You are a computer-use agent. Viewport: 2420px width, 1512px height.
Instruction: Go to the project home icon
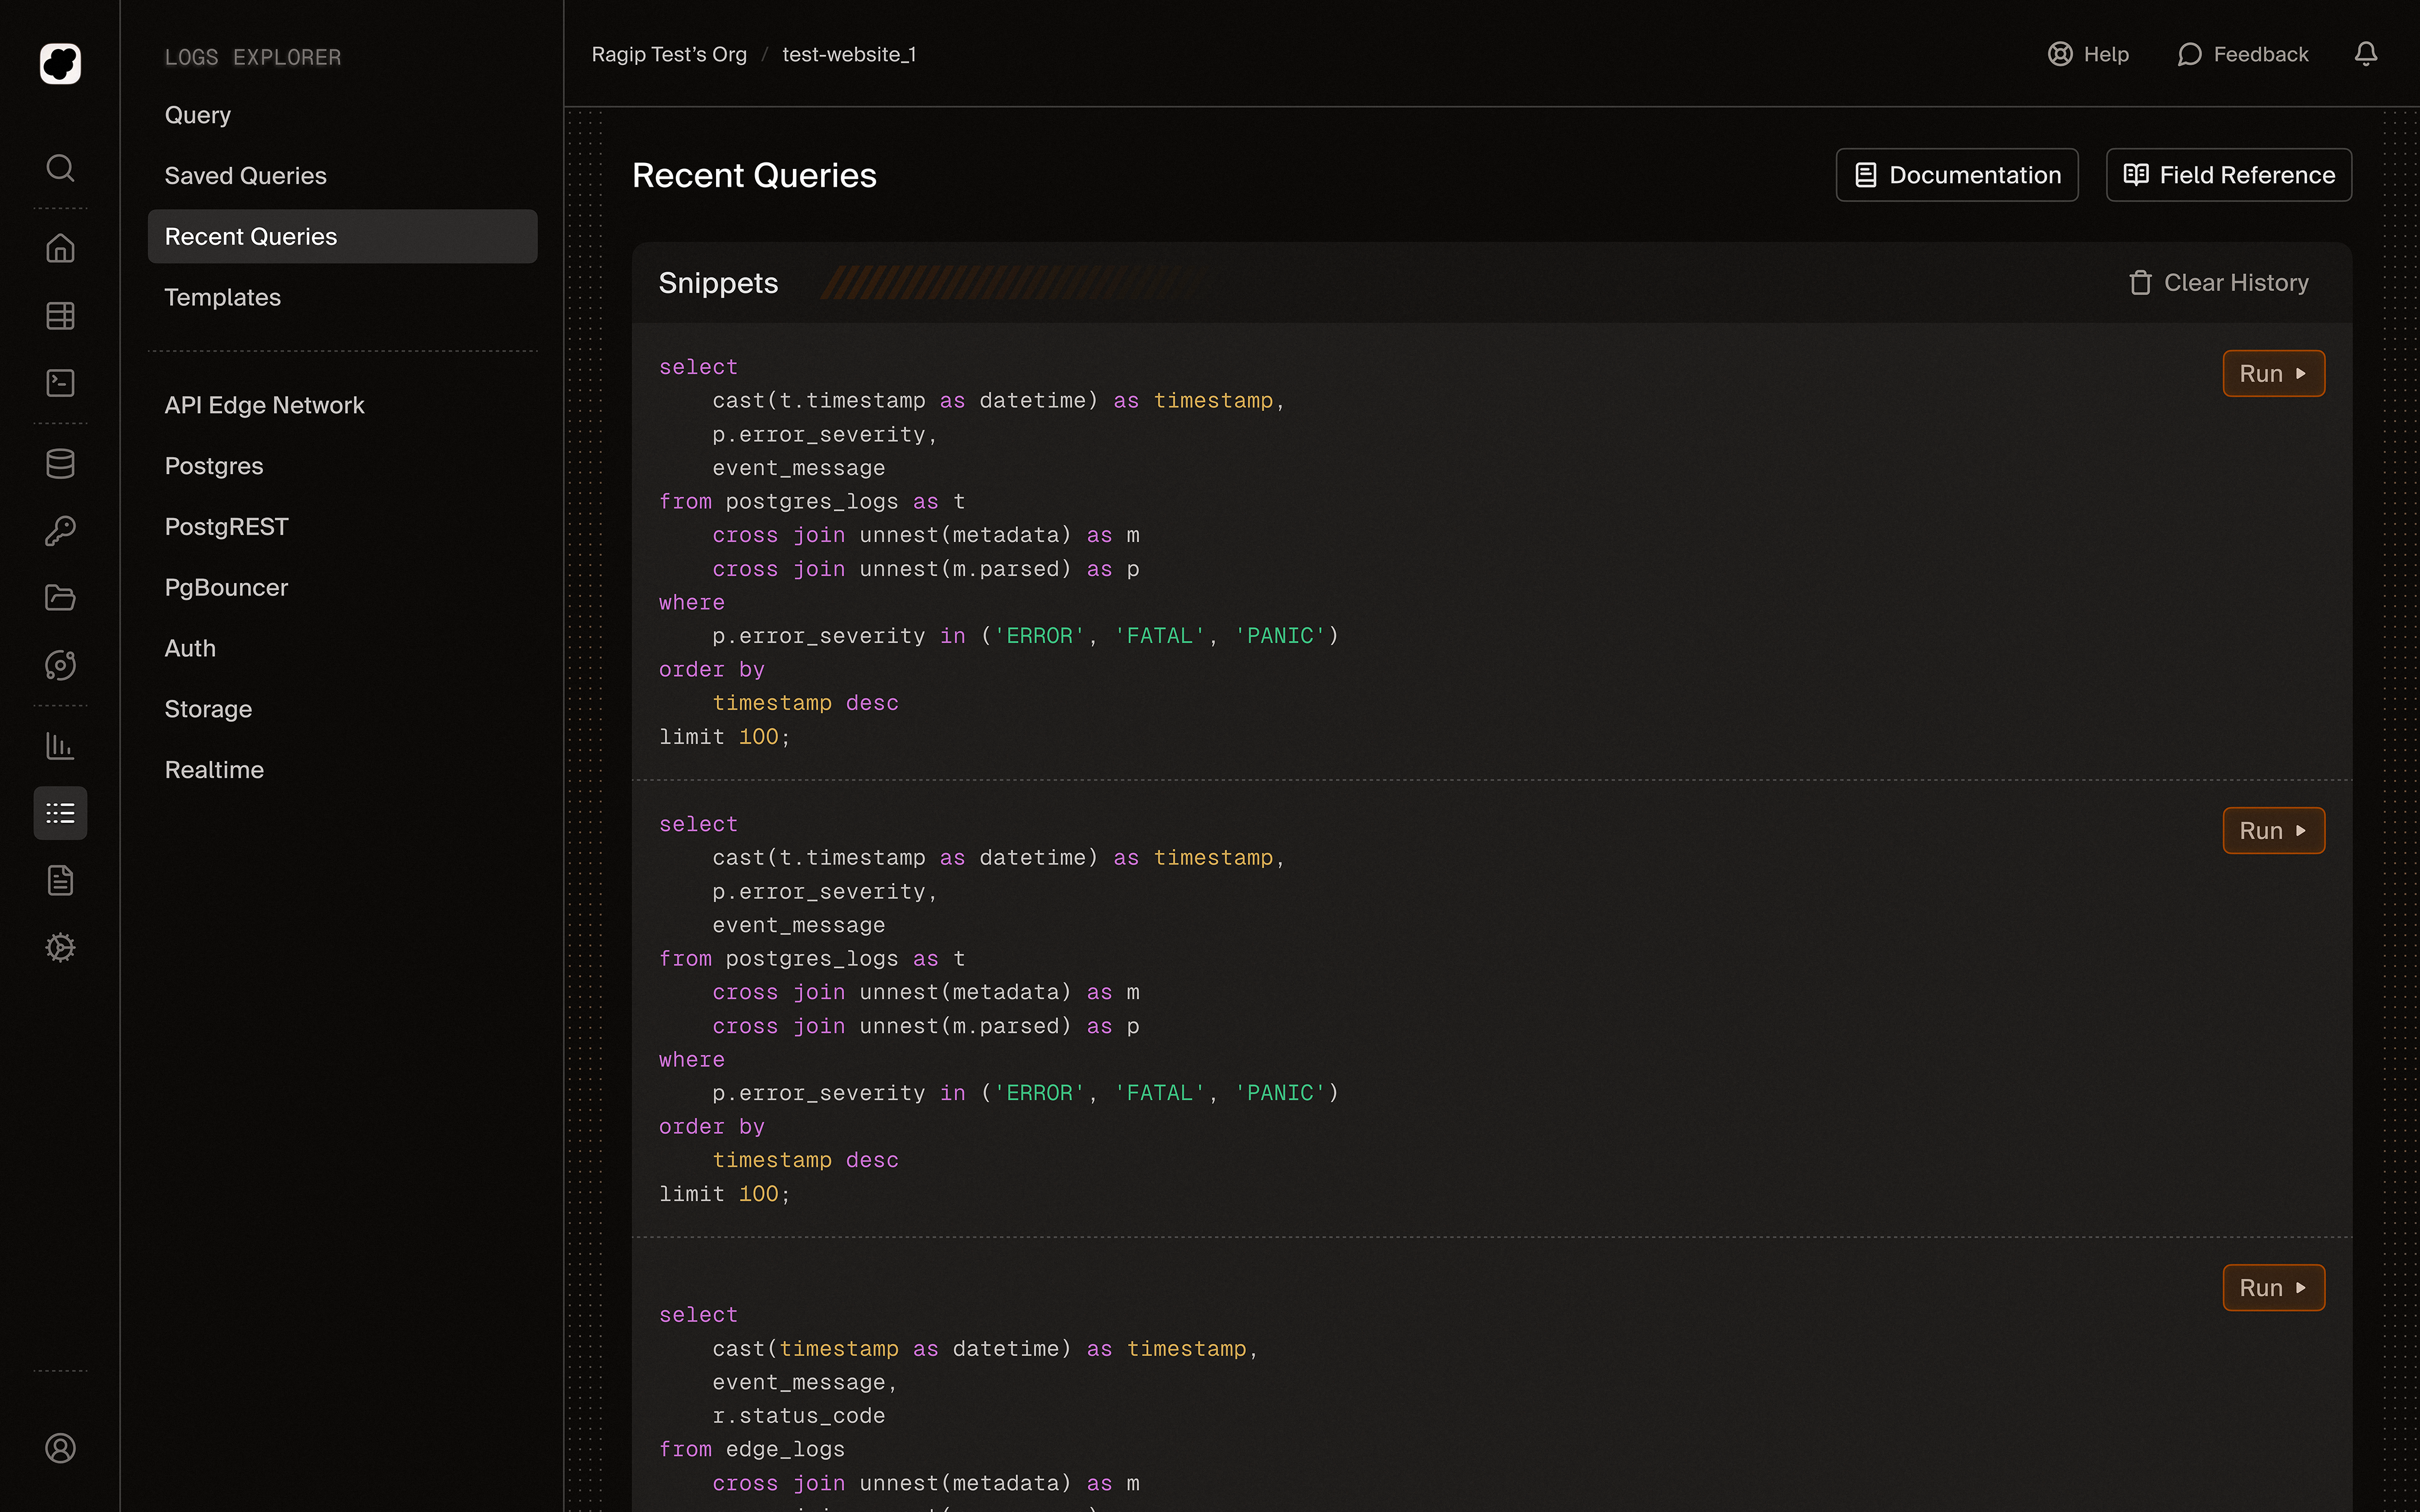pos(60,248)
